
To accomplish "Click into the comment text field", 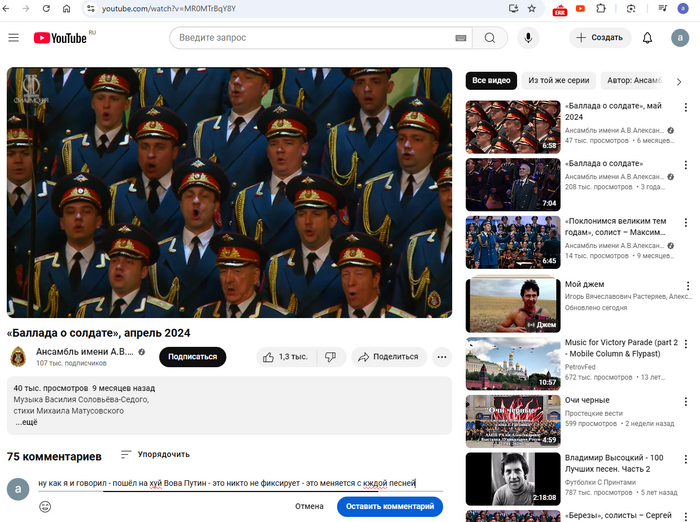I will pos(240,483).
